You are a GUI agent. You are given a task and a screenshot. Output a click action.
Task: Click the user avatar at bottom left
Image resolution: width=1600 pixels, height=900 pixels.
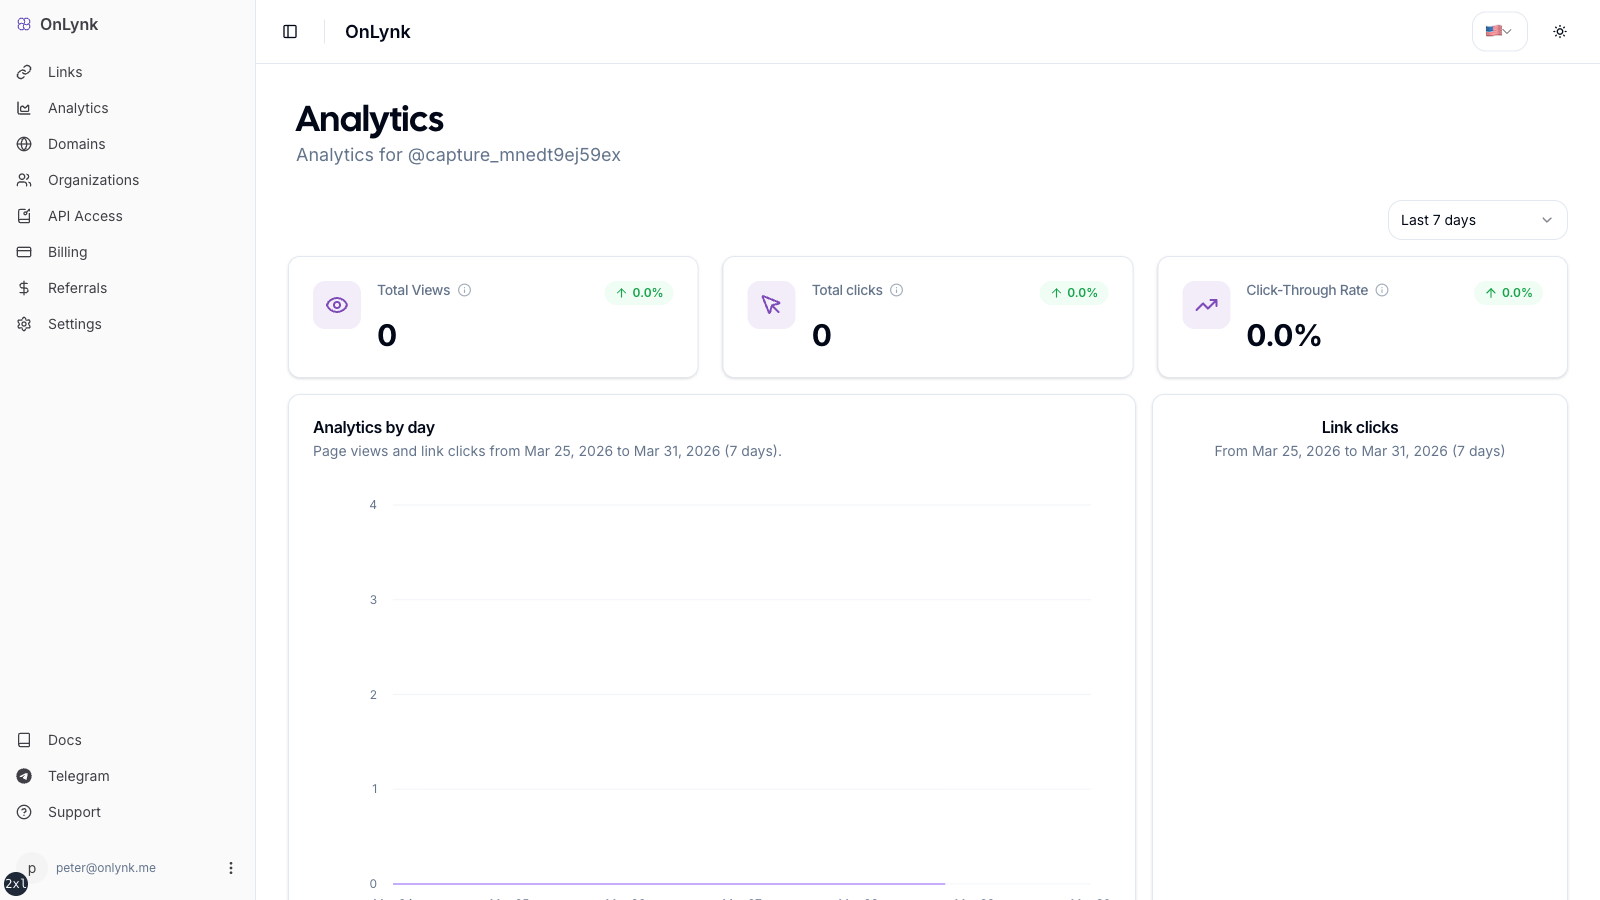tap(32, 867)
